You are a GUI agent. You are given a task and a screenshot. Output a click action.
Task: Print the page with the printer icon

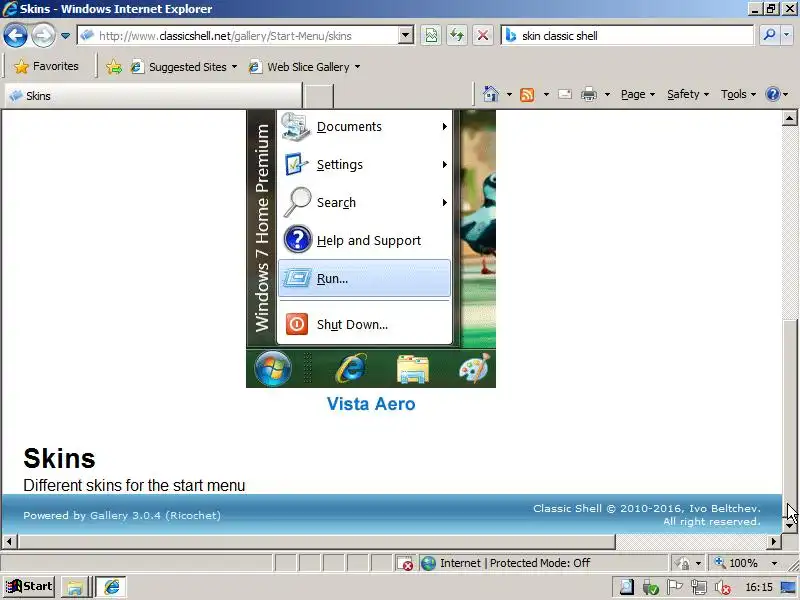click(x=589, y=94)
